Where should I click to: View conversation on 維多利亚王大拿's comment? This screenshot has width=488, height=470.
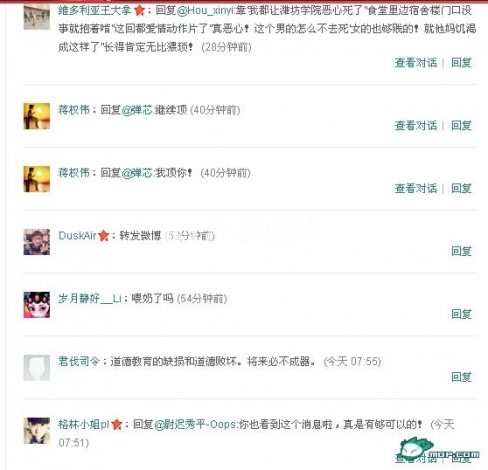tap(416, 63)
